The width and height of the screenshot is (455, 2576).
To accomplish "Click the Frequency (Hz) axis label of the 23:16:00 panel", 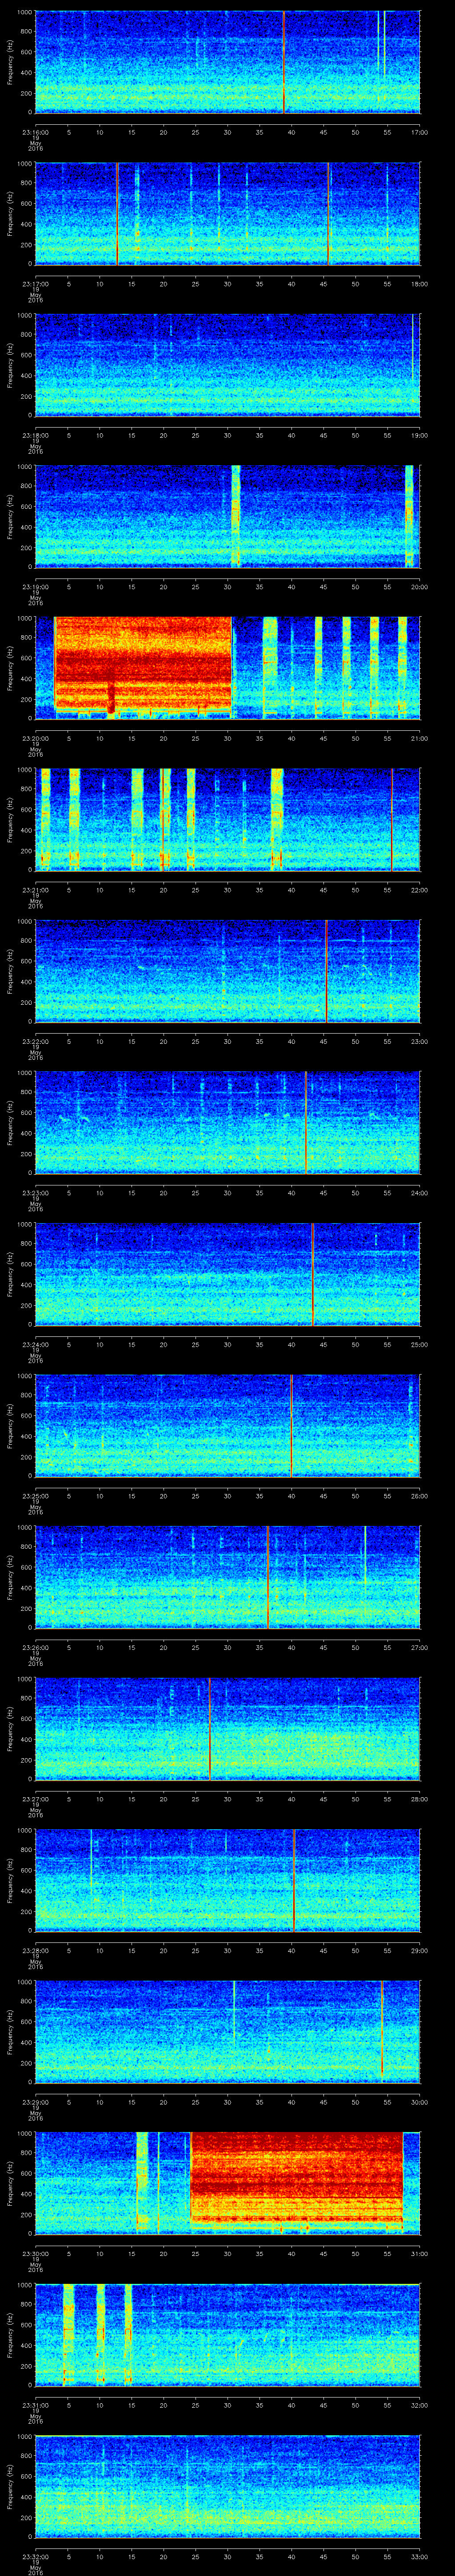I will tap(10, 62).
